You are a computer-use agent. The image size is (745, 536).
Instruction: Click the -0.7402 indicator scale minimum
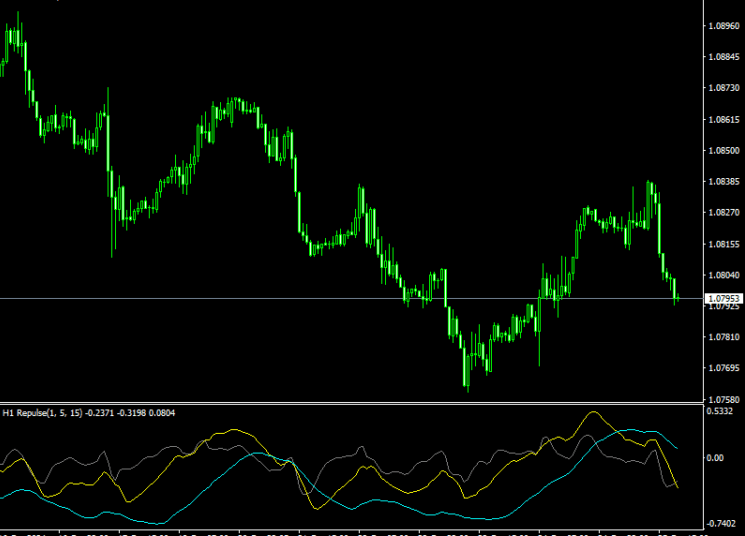pos(720,524)
